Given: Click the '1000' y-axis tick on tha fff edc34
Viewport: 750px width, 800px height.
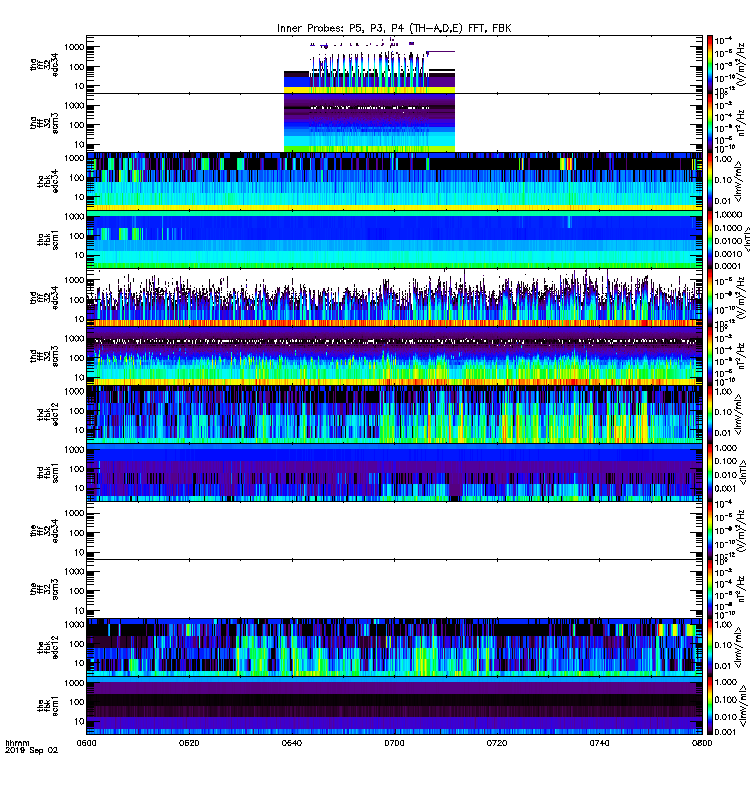Looking at the screenshot, I should [x=74, y=47].
